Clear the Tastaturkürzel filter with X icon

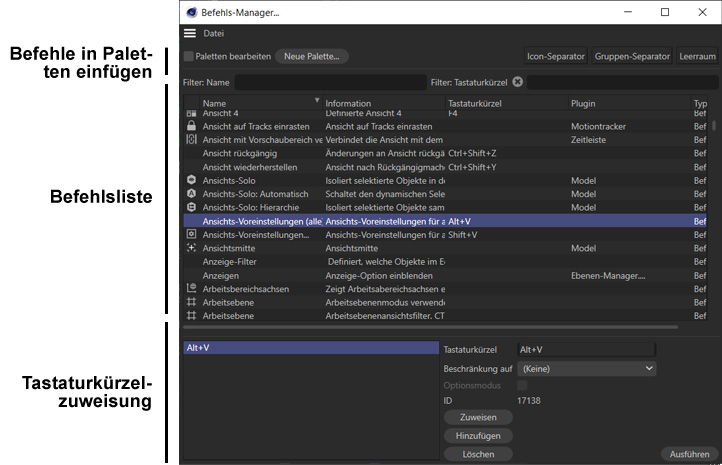(x=517, y=82)
